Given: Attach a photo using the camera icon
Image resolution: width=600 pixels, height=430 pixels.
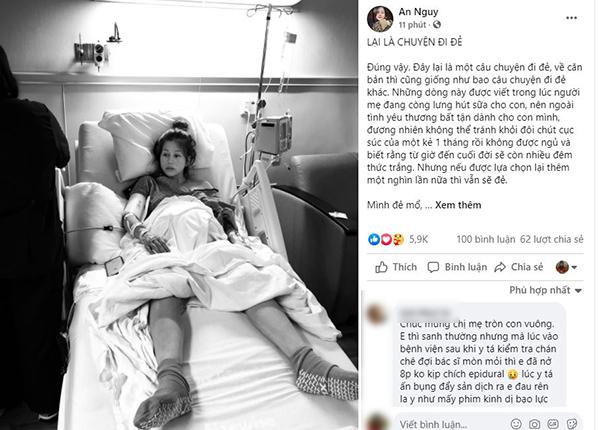Looking at the screenshot, I should [535, 423].
